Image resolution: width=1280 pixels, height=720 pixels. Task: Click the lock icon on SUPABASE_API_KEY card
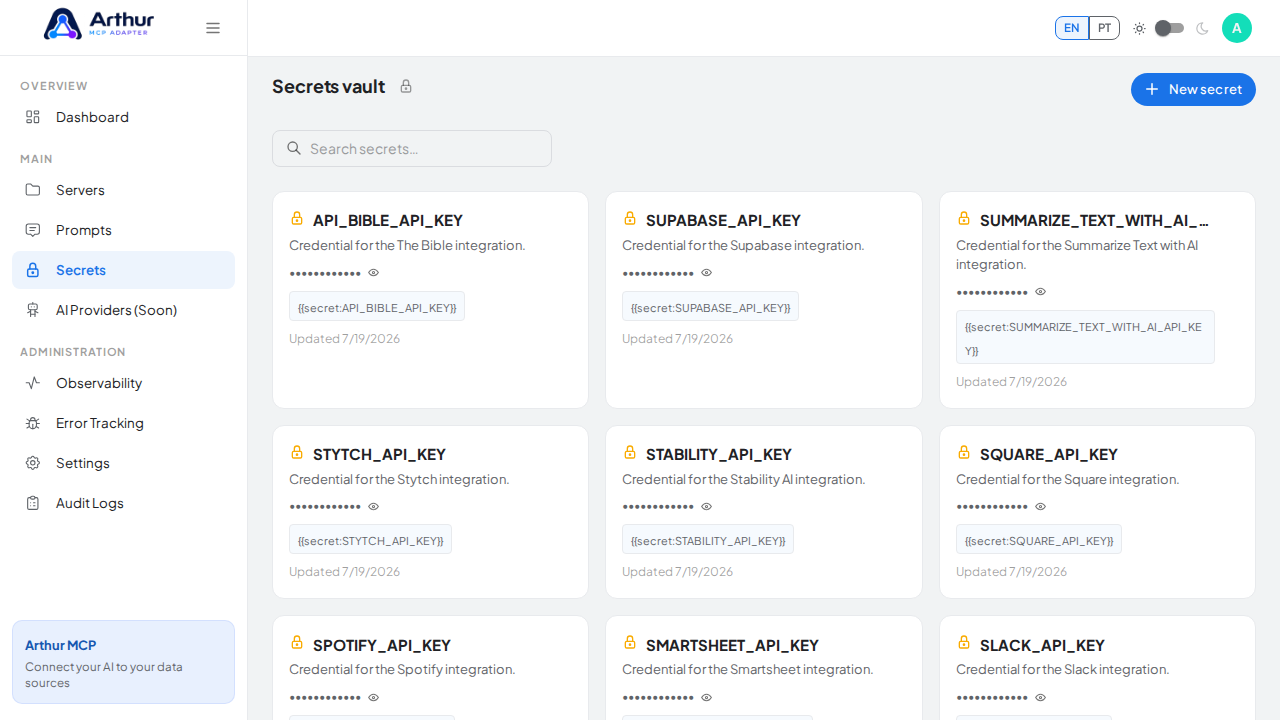click(630, 218)
